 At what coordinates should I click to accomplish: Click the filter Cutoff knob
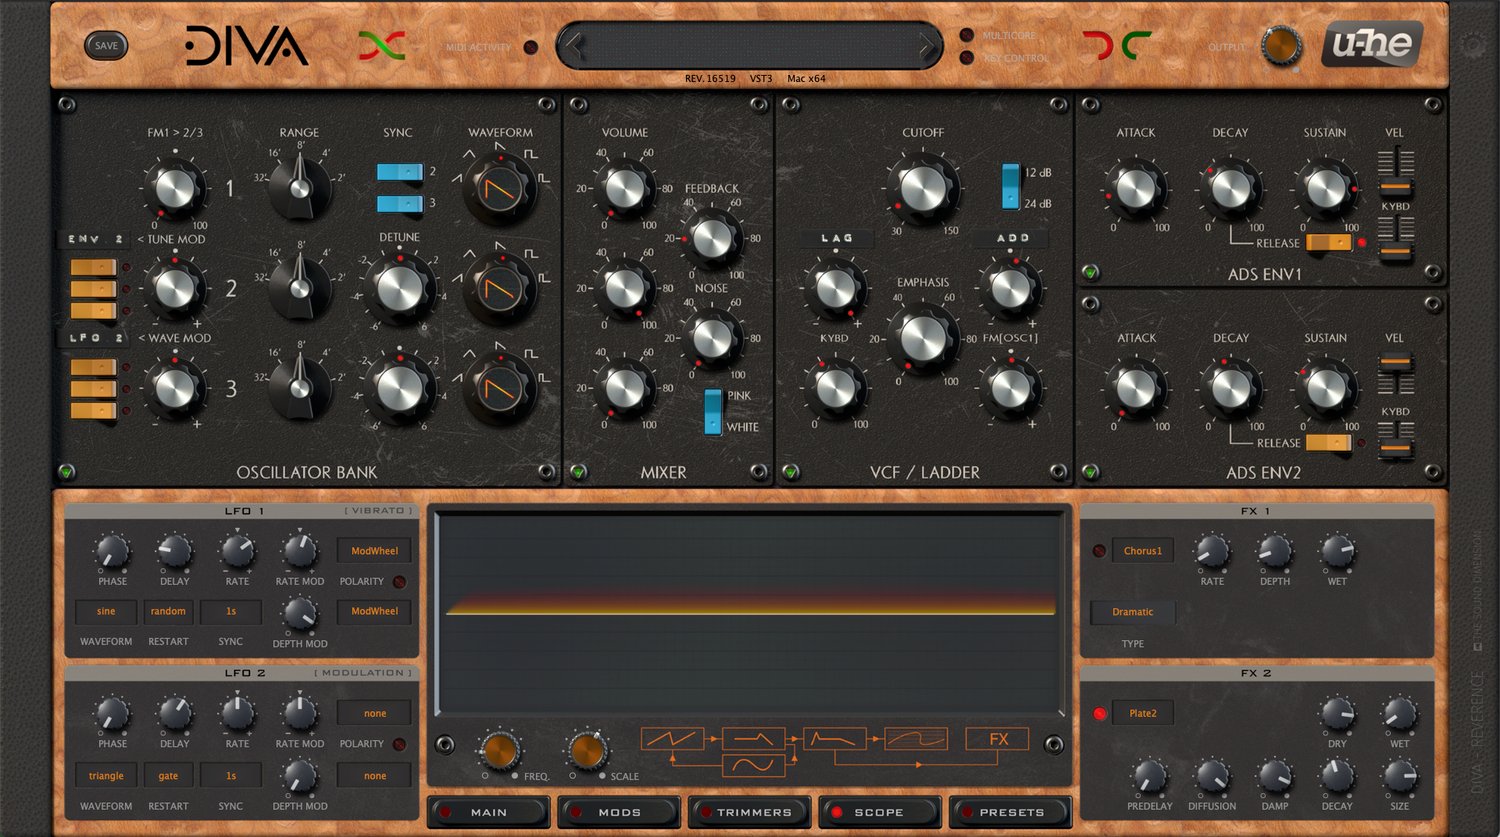pos(923,188)
